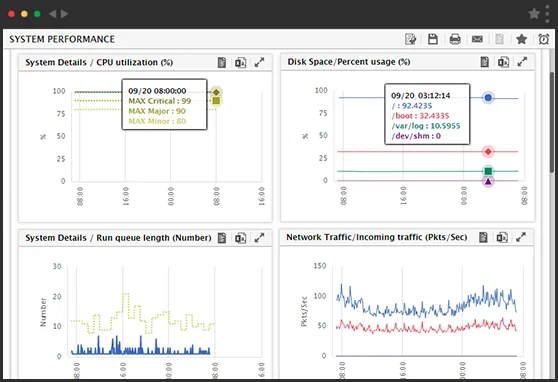Click '/boot : 32.4335' tooltip value

[420, 116]
